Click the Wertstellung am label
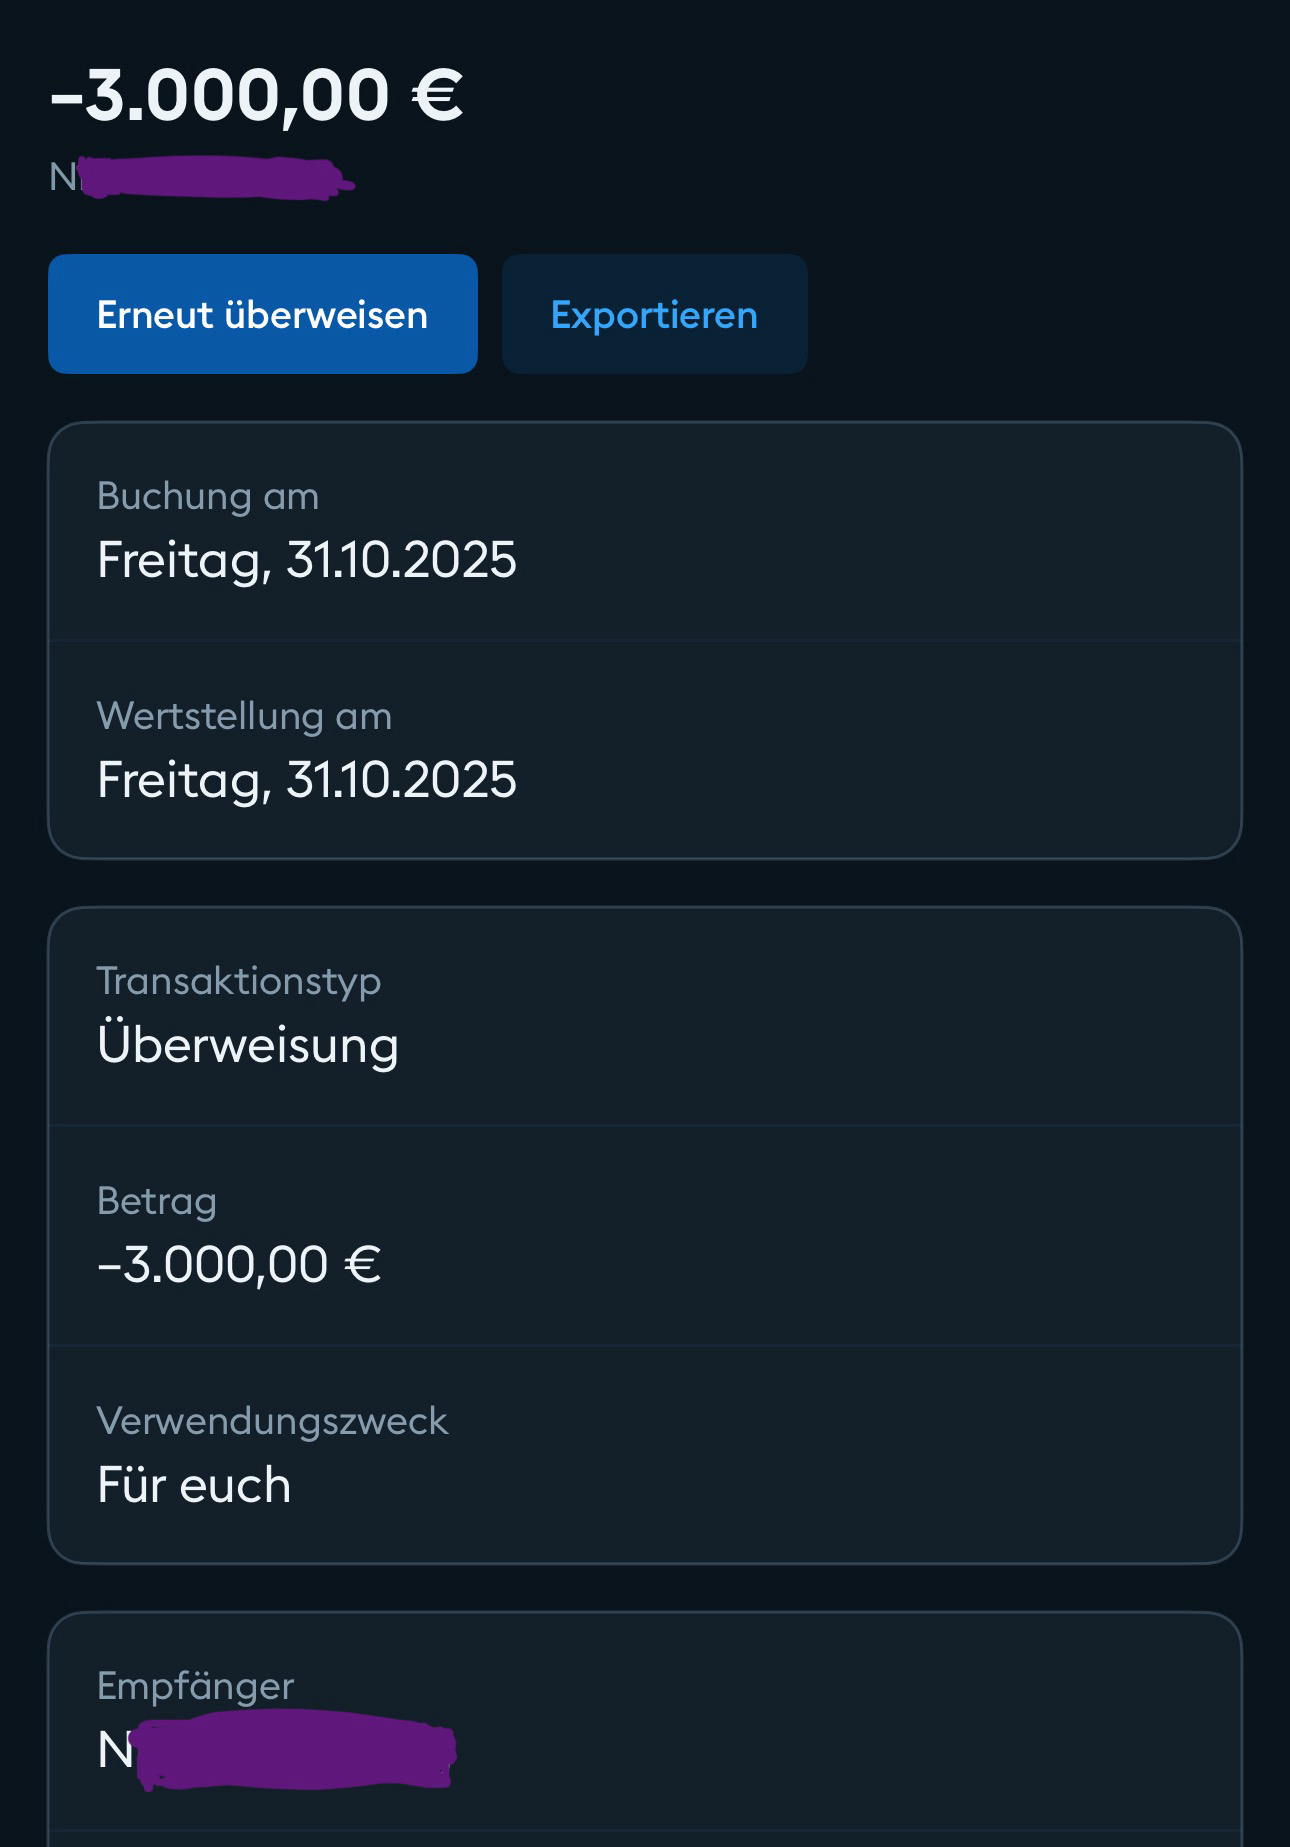The image size is (1290, 1847). point(244,716)
